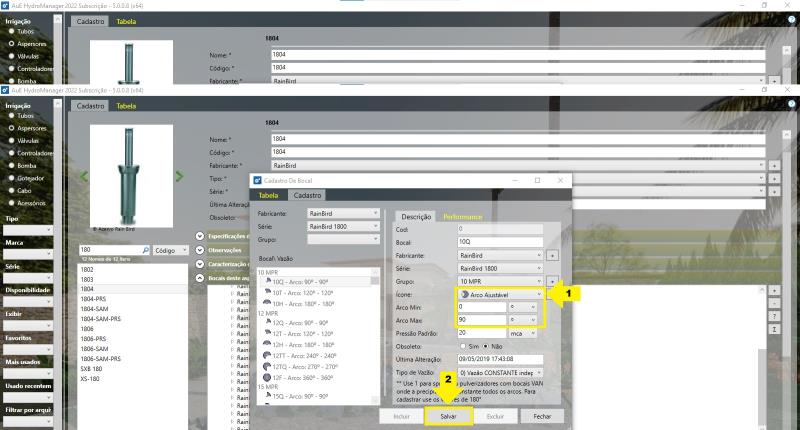Click the green next-image arrow beside sprinkler photo
Image resolution: width=800 pixels, height=430 pixels.
[179, 176]
